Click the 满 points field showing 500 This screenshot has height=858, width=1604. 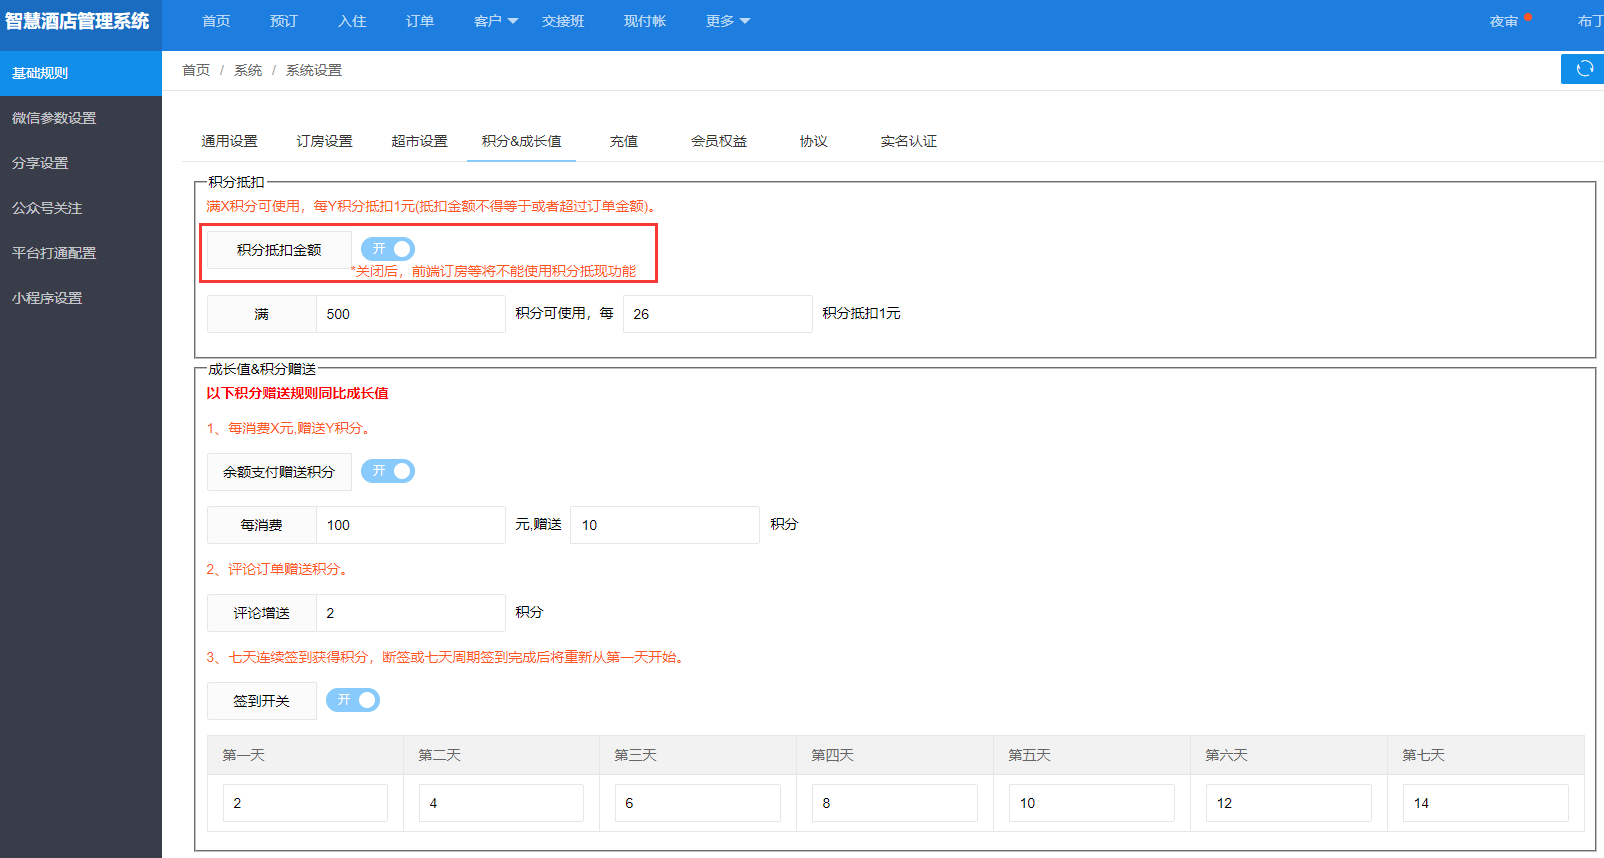click(x=411, y=314)
